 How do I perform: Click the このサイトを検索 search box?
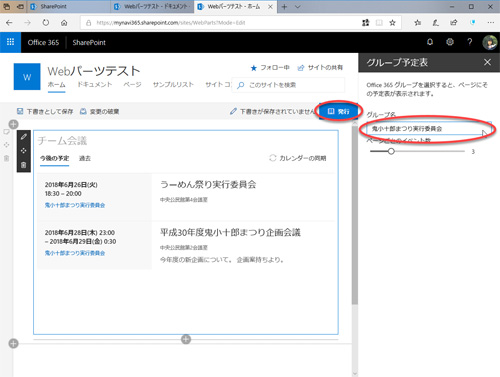(x=288, y=85)
